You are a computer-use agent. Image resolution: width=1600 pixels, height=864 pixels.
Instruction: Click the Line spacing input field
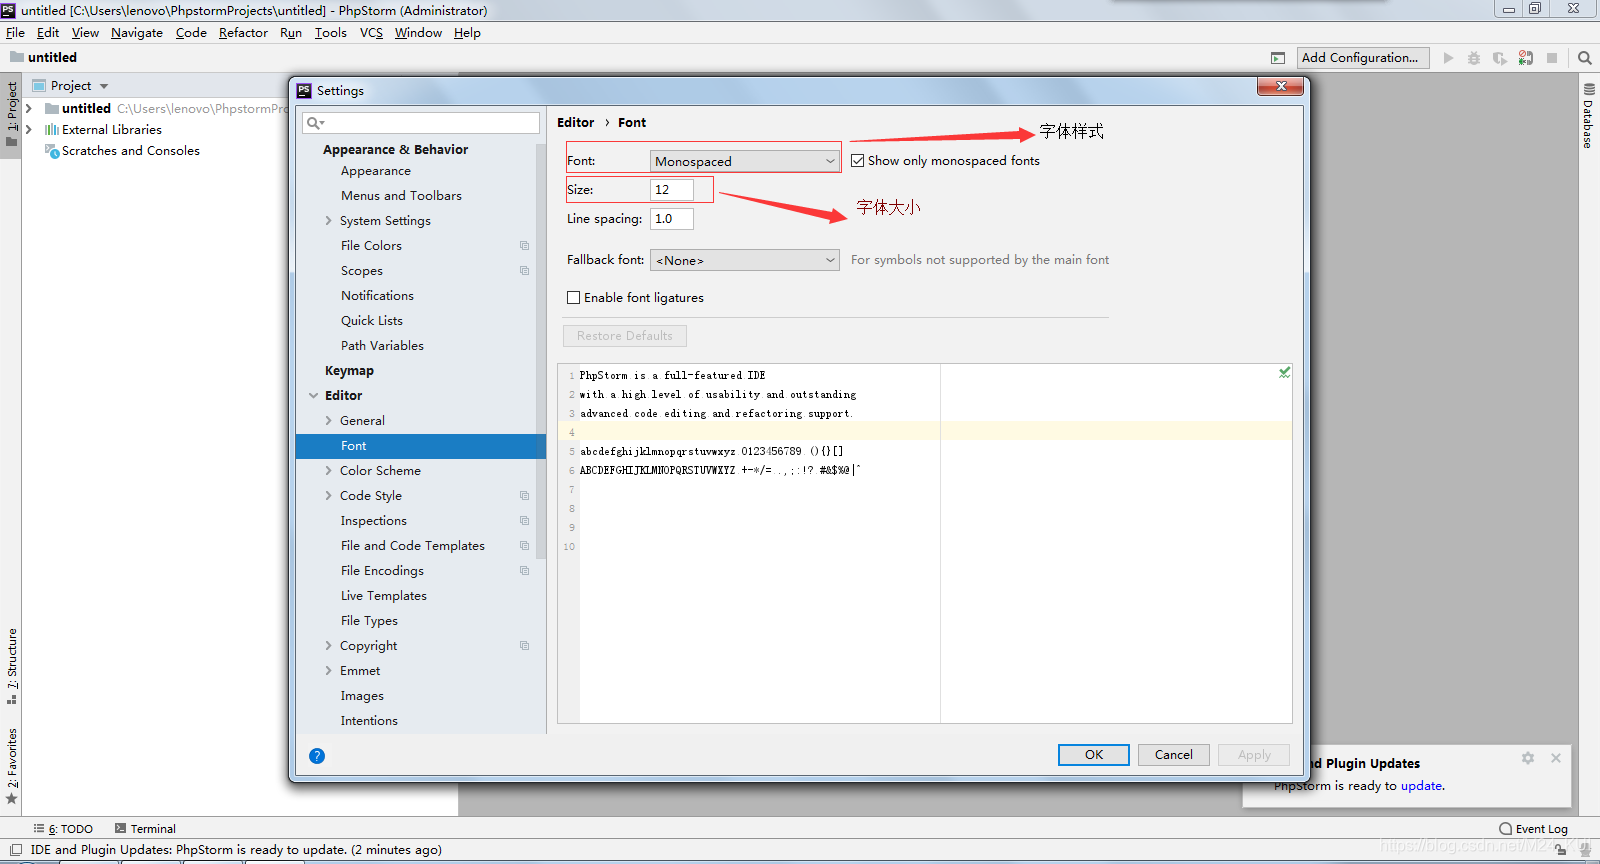(x=672, y=219)
